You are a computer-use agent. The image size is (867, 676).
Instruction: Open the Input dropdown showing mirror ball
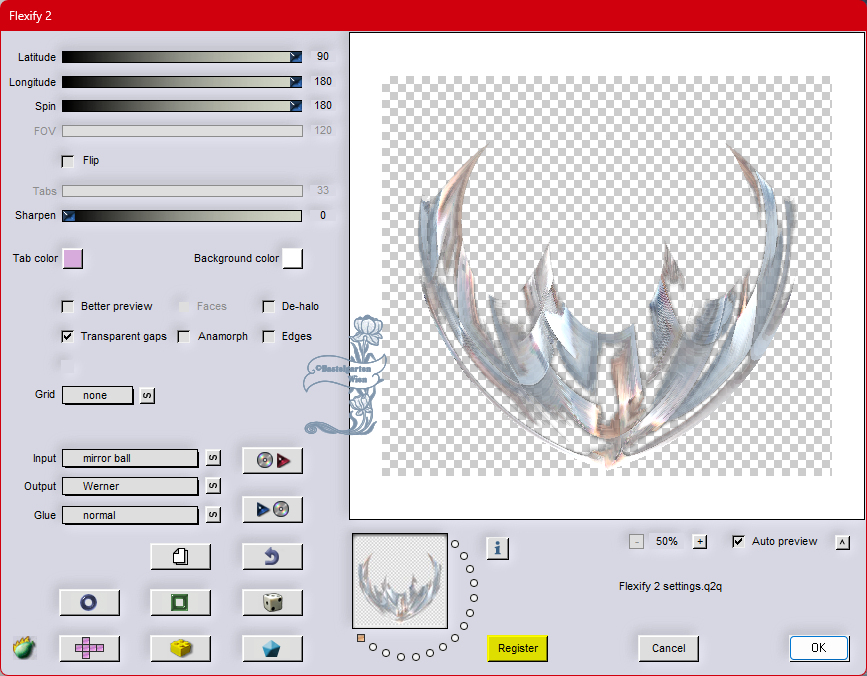pyautogui.click(x=130, y=458)
